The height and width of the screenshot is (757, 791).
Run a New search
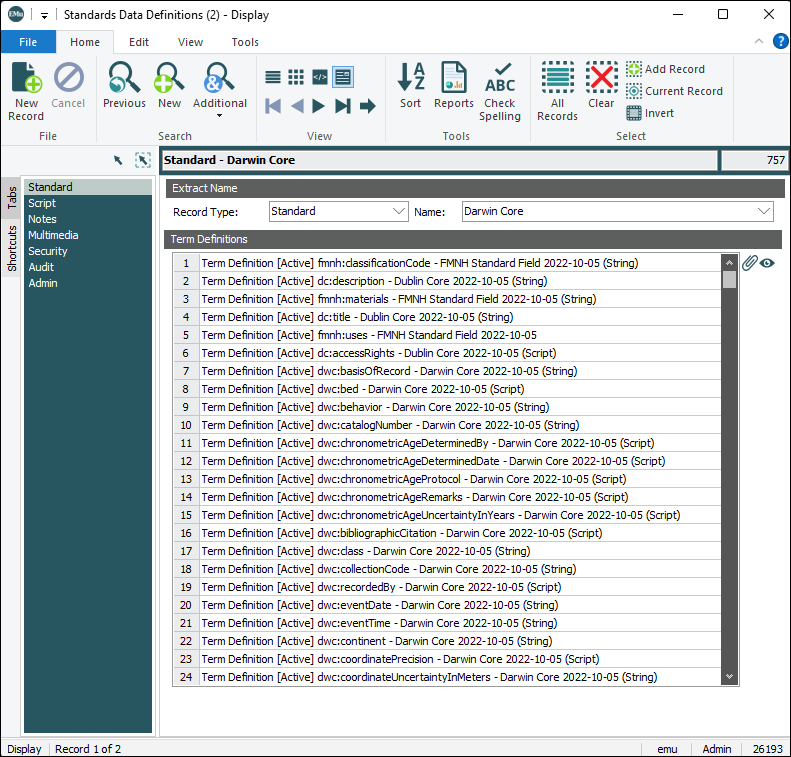tap(169, 79)
